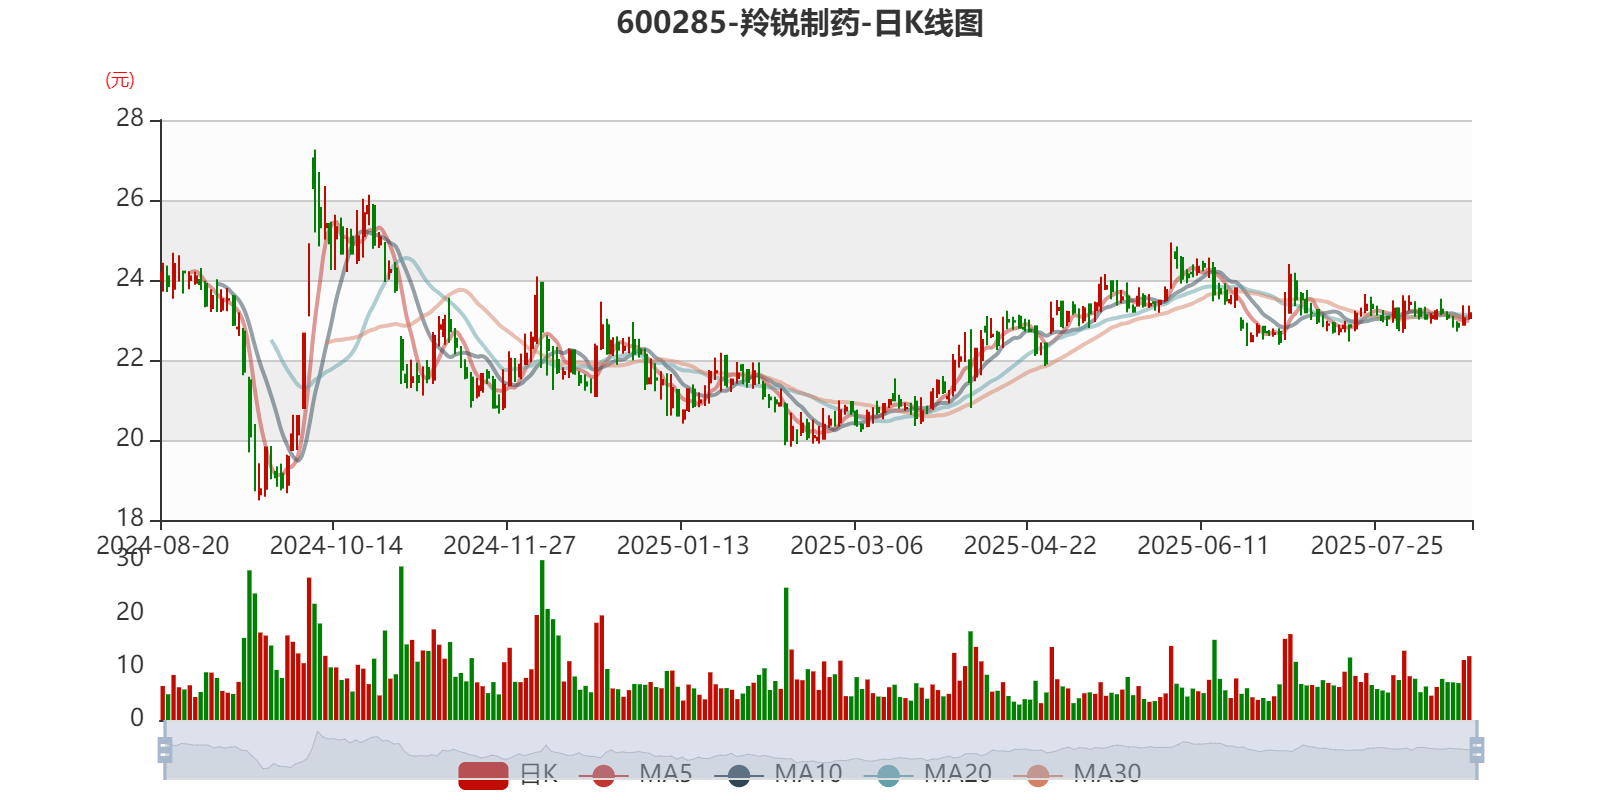Click the (元) unit label

[x=120, y=80]
